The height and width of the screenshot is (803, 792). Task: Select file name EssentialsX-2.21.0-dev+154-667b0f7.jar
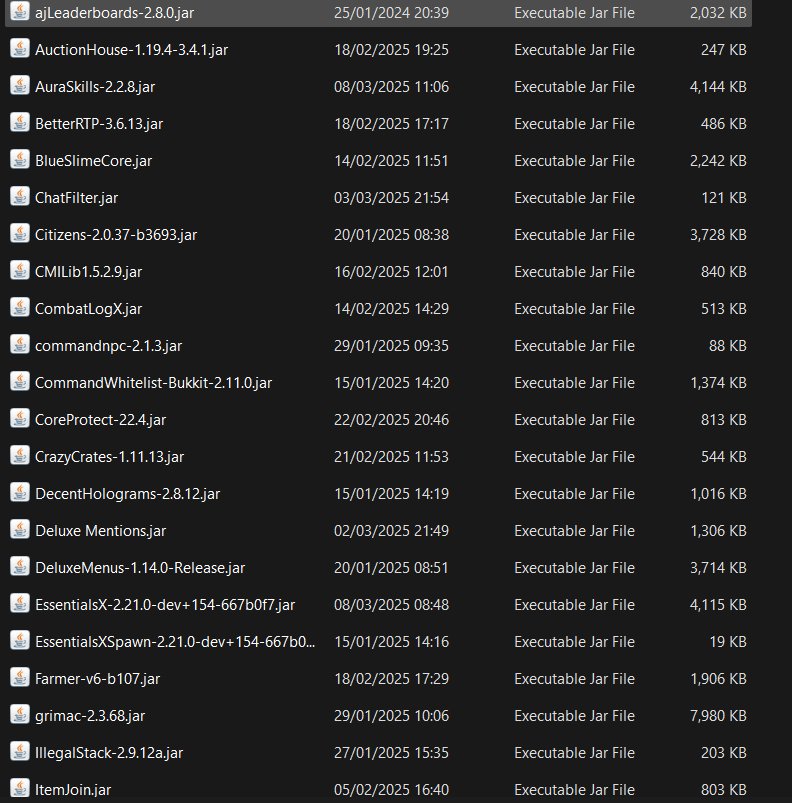coord(165,605)
